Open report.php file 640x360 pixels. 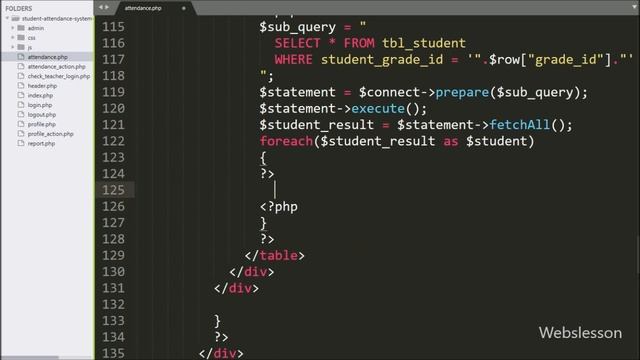pos(41,144)
